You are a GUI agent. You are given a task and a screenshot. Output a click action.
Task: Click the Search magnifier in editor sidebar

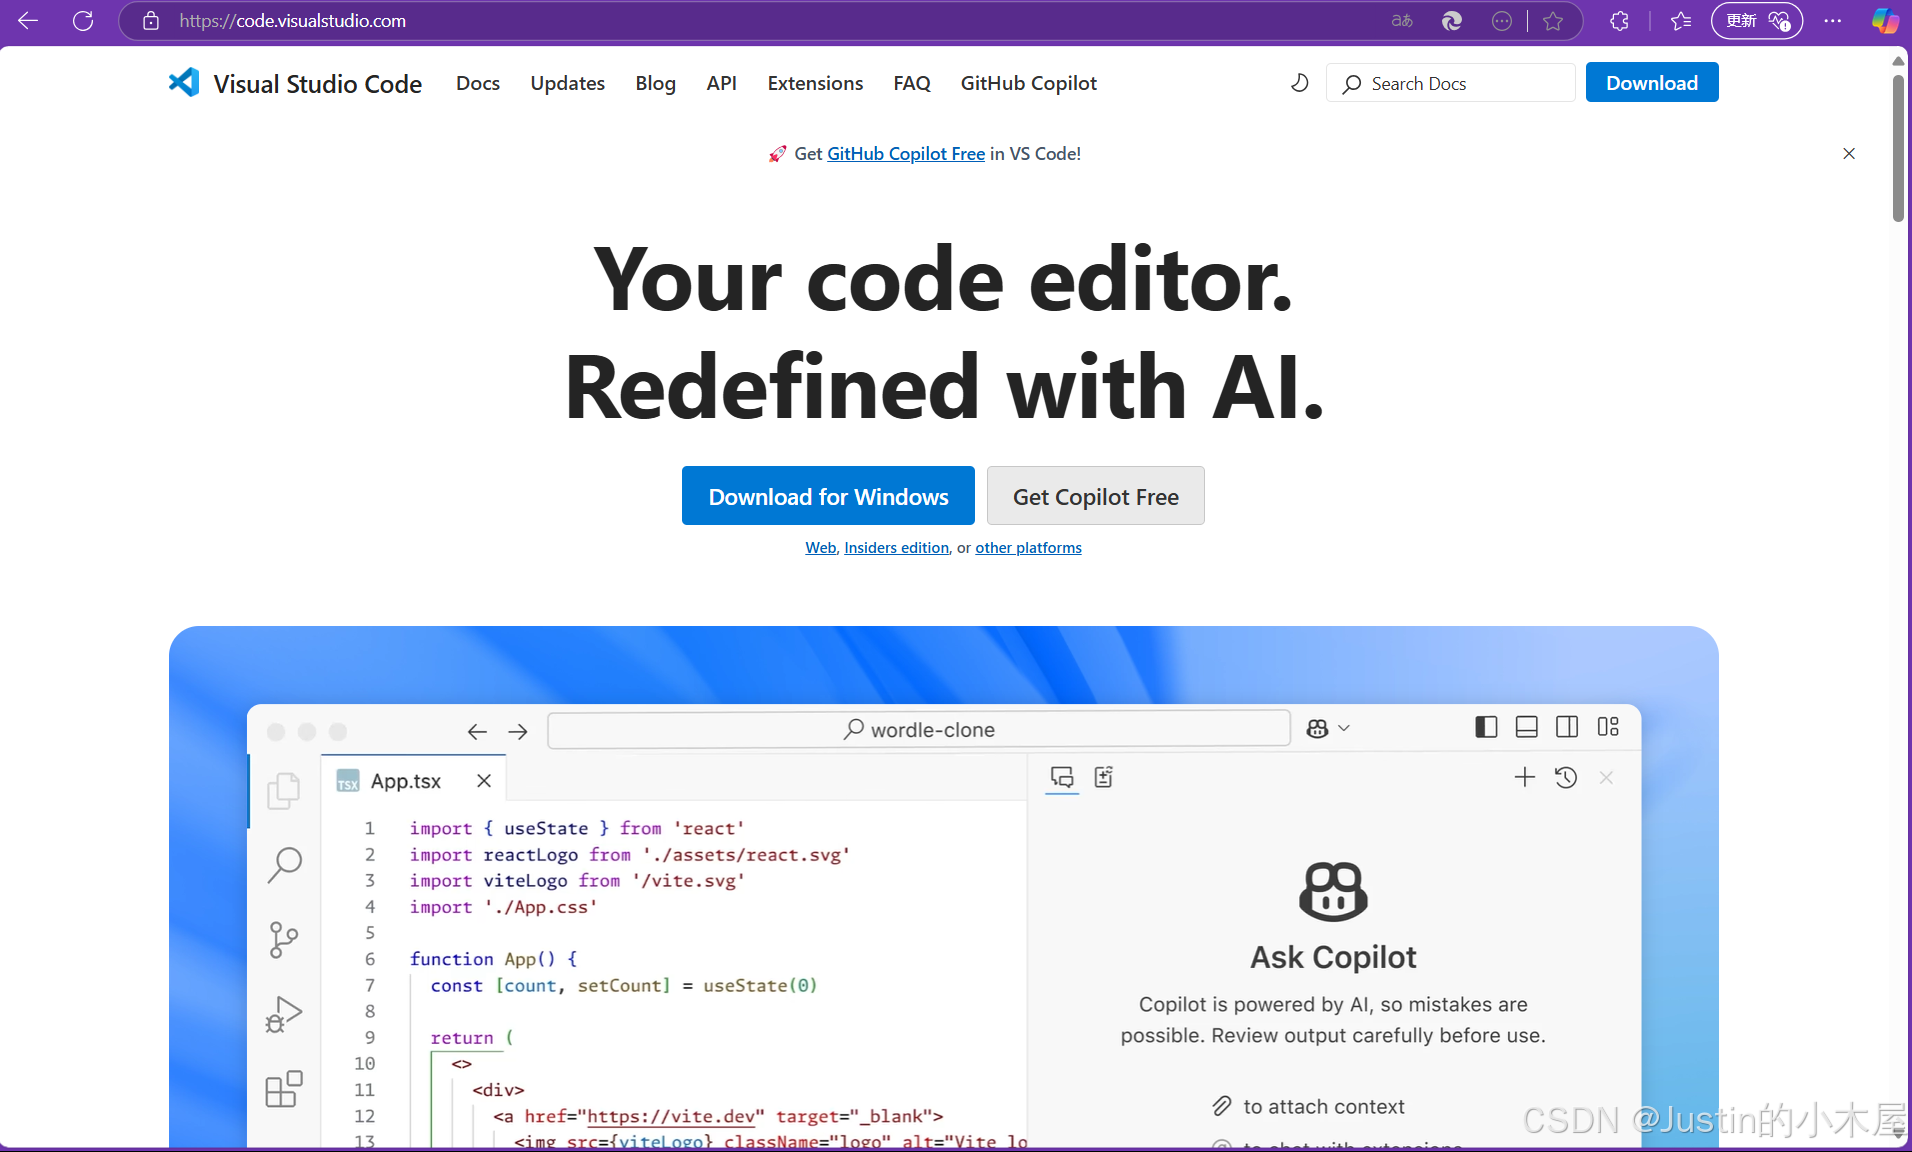[284, 865]
